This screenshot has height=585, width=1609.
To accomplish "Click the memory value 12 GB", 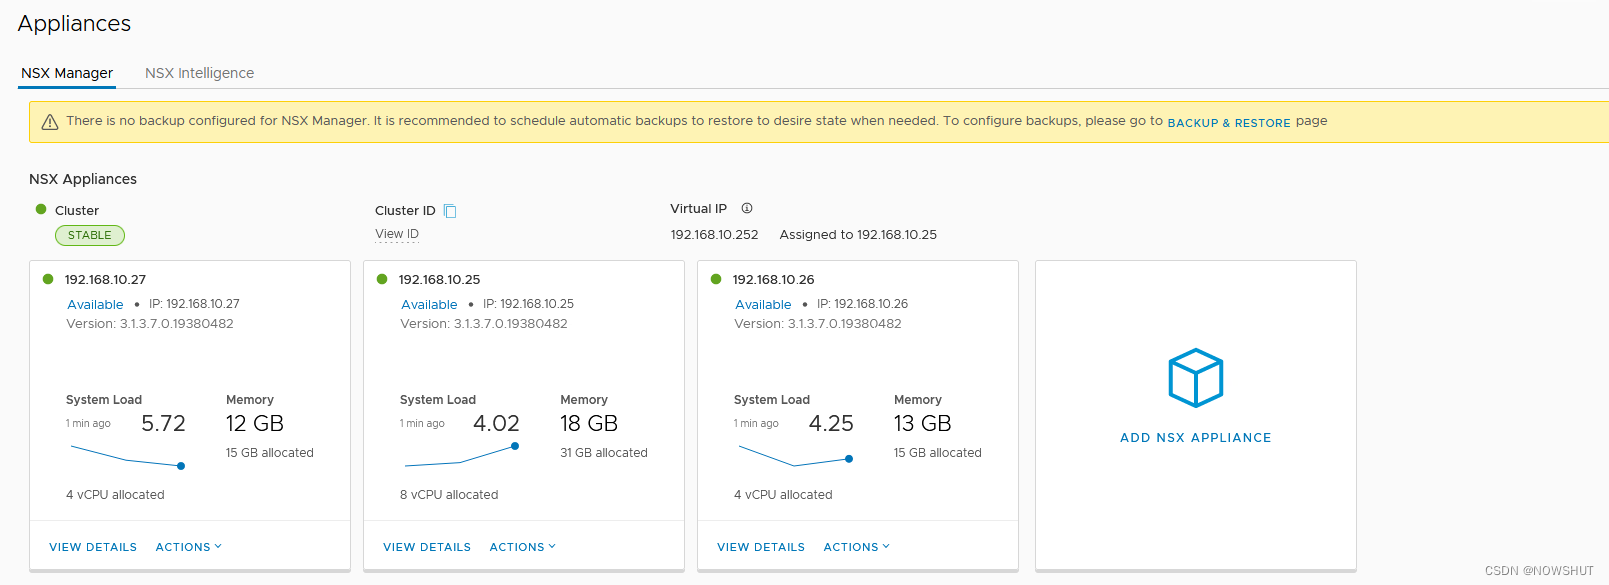I will tap(255, 424).
